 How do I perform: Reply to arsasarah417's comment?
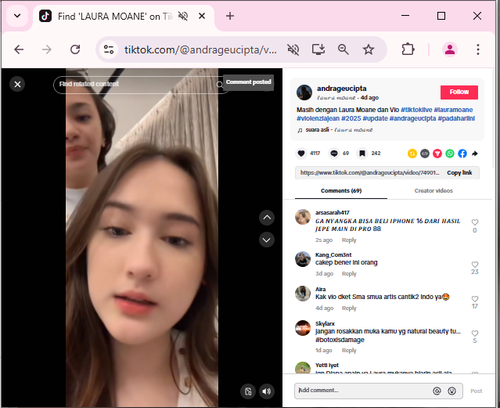point(349,240)
